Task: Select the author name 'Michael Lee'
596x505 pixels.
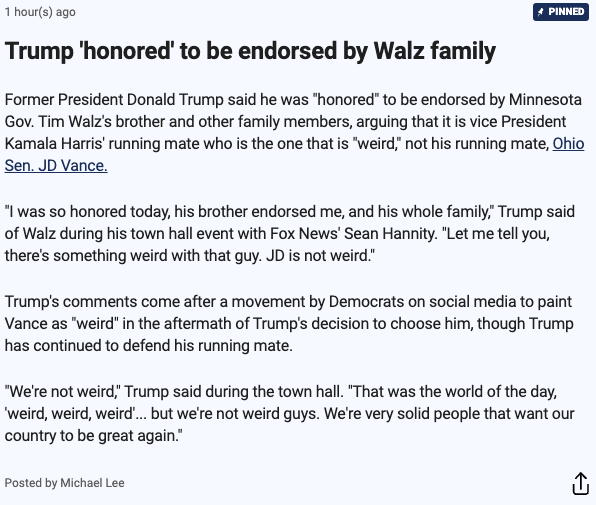Action: point(92,483)
